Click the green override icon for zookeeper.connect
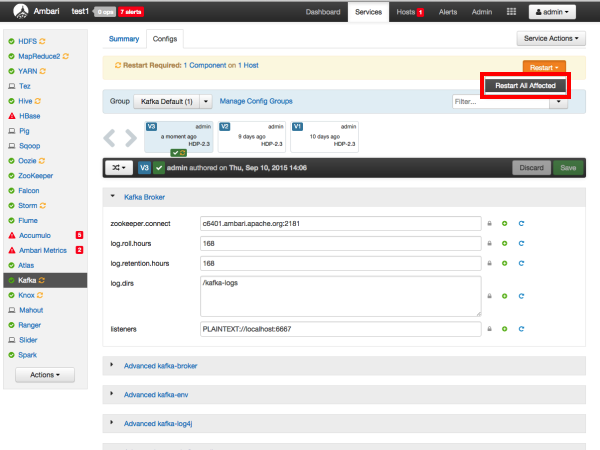 point(504,223)
